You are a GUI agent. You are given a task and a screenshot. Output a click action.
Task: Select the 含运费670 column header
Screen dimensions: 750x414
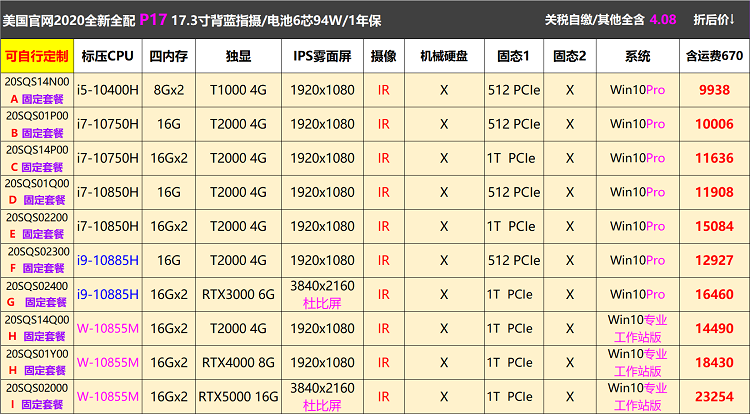point(714,55)
